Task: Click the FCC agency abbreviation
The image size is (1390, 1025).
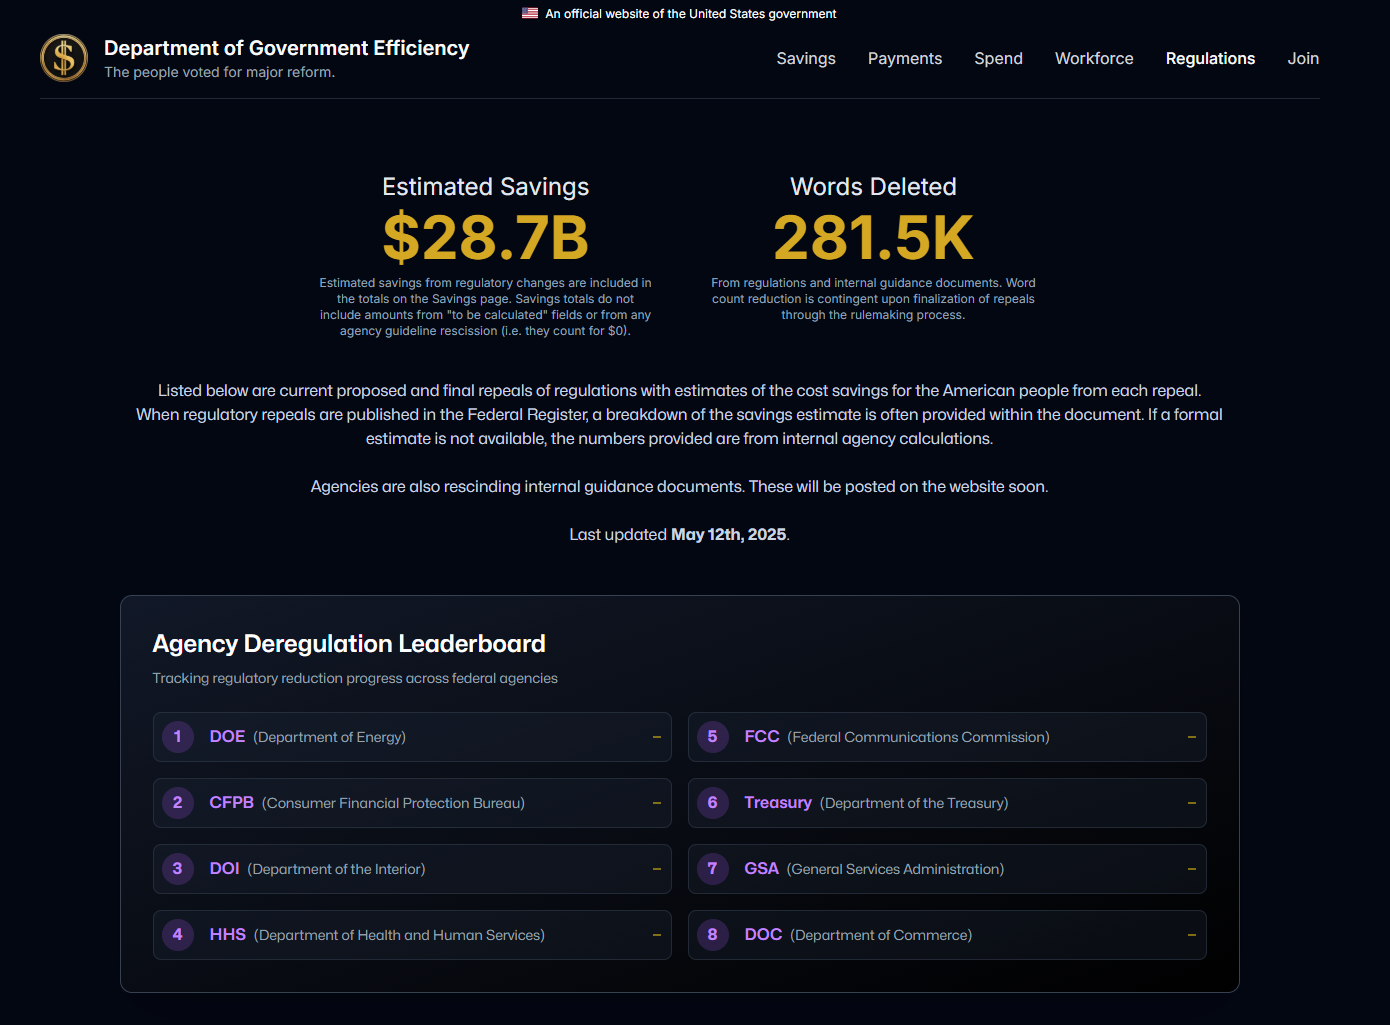Action: pos(762,737)
